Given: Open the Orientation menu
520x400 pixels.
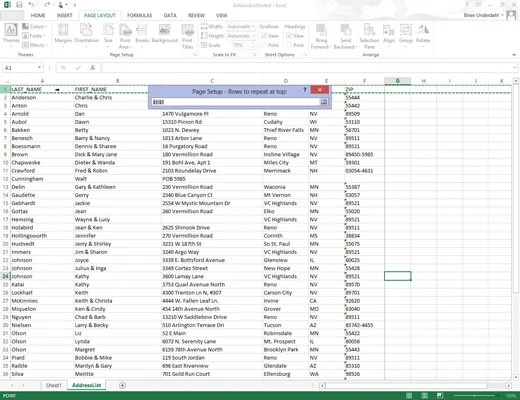Looking at the screenshot, I should click(x=86, y=34).
